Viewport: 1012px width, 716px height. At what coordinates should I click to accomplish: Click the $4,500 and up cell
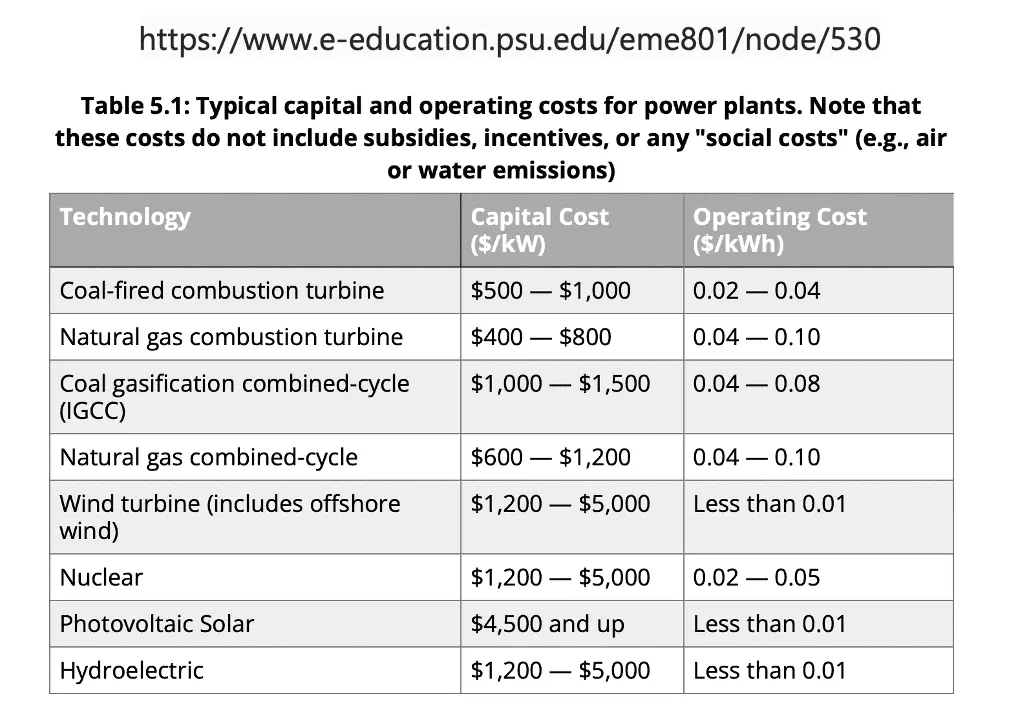coord(547,624)
